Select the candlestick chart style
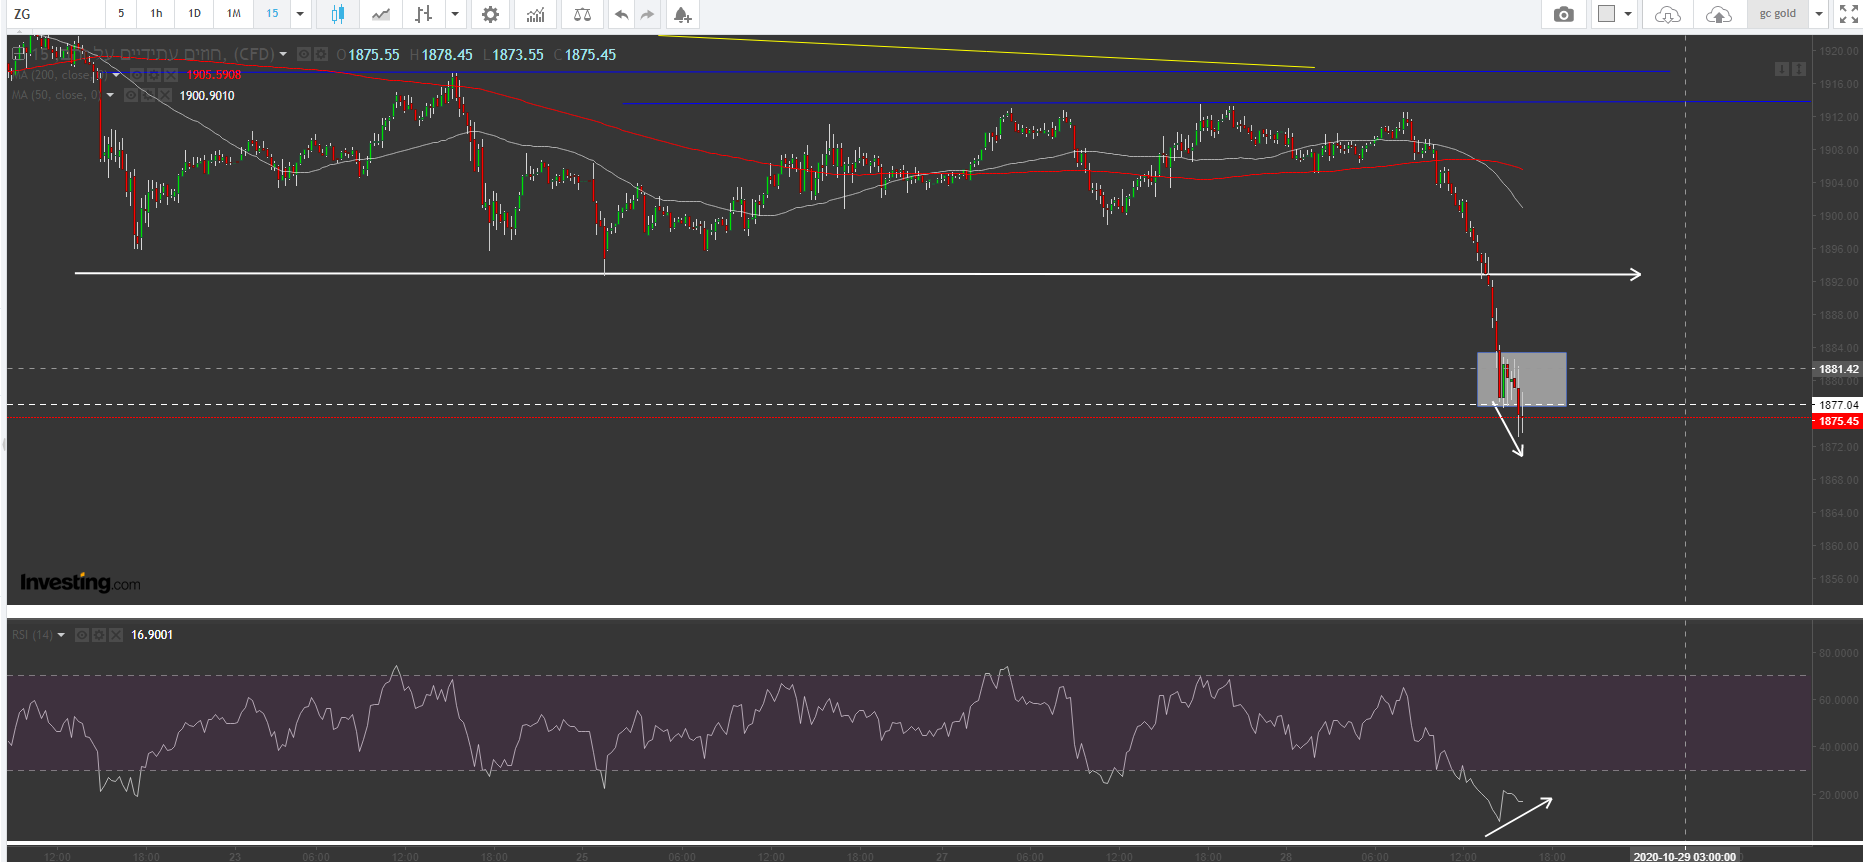The width and height of the screenshot is (1863, 862). [337, 14]
